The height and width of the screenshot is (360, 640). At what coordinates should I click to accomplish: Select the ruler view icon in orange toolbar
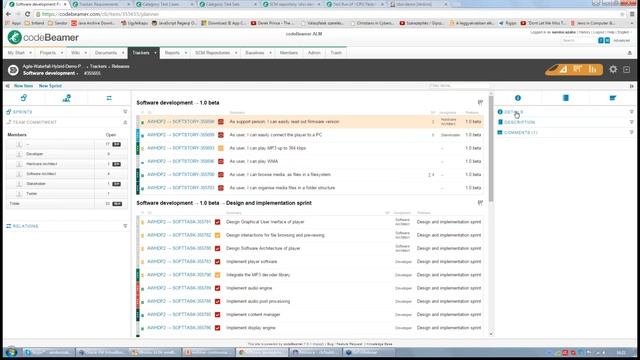(563, 69)
